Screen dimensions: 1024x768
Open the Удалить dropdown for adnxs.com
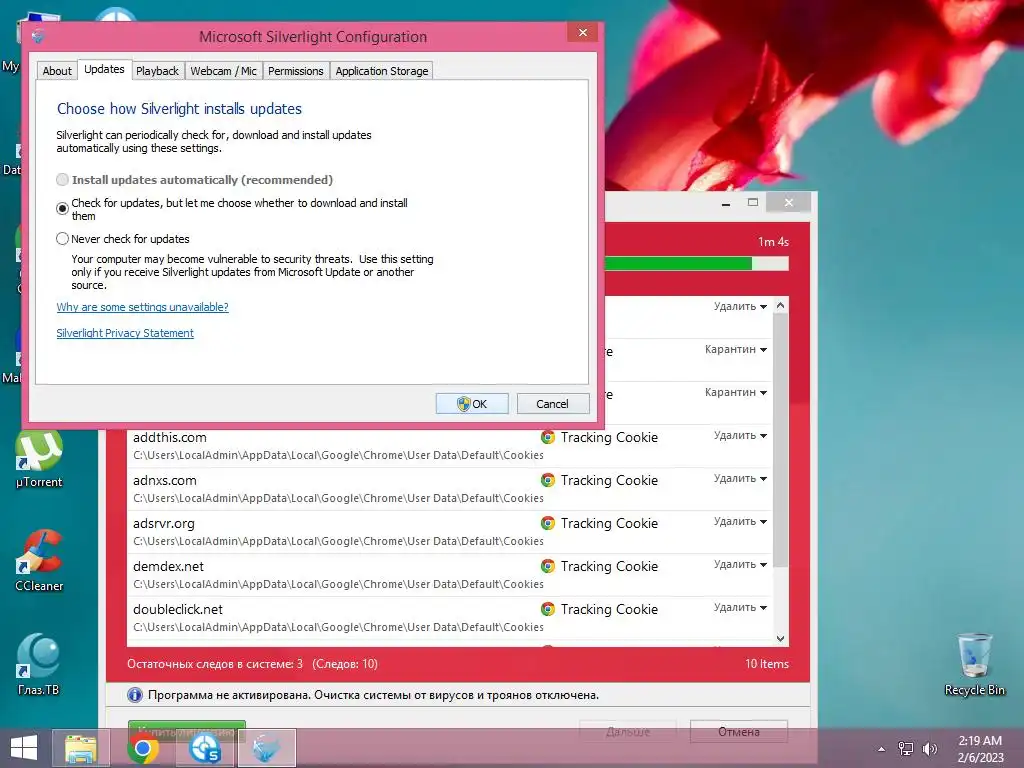(x=740, y=479)
